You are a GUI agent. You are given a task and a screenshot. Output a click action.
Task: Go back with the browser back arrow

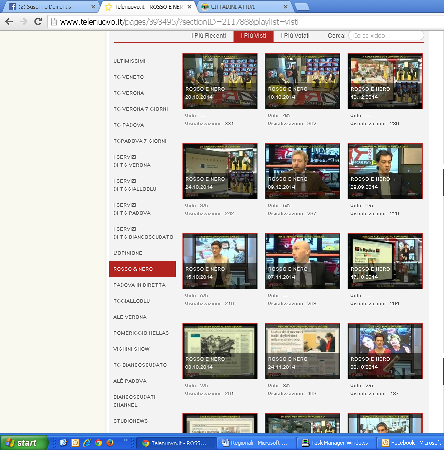coord(9,22)
